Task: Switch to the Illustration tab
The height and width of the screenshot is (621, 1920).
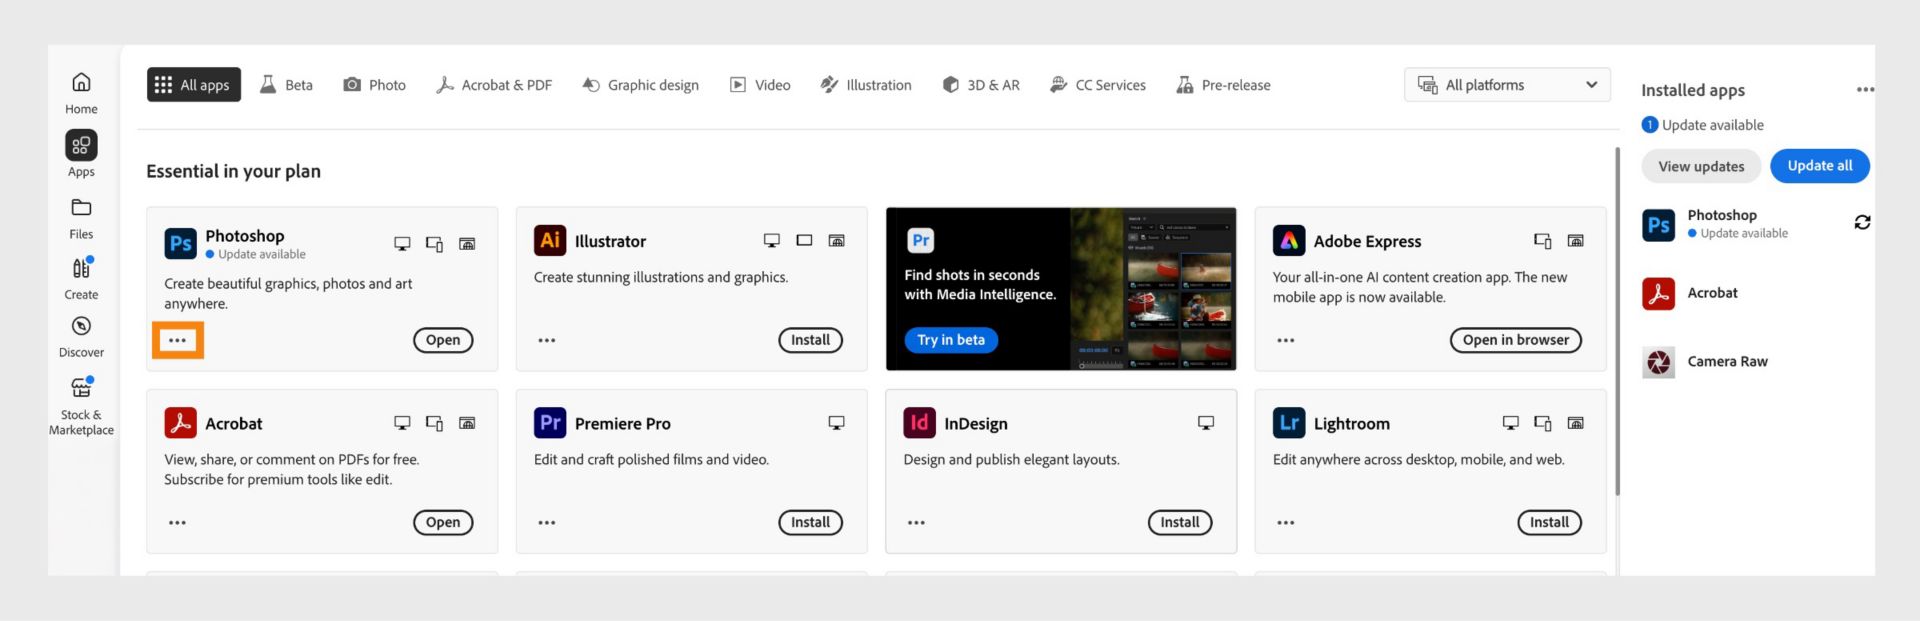Action: point(866,85)
